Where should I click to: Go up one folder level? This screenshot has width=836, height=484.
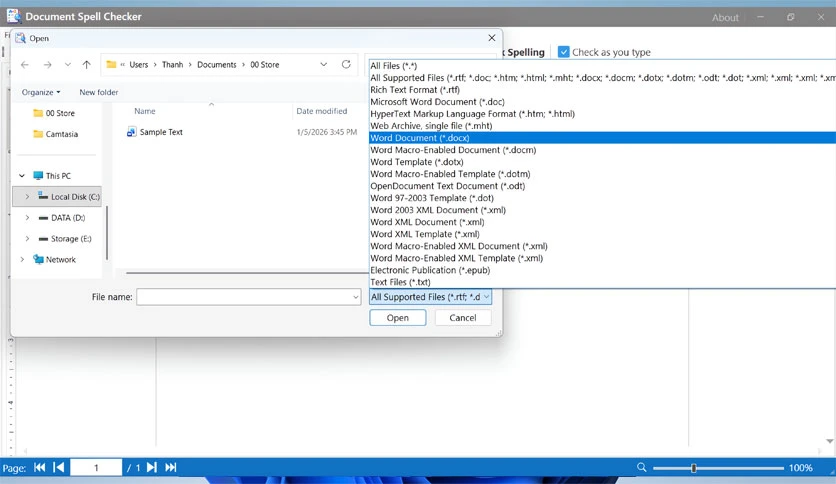[86, 64]
